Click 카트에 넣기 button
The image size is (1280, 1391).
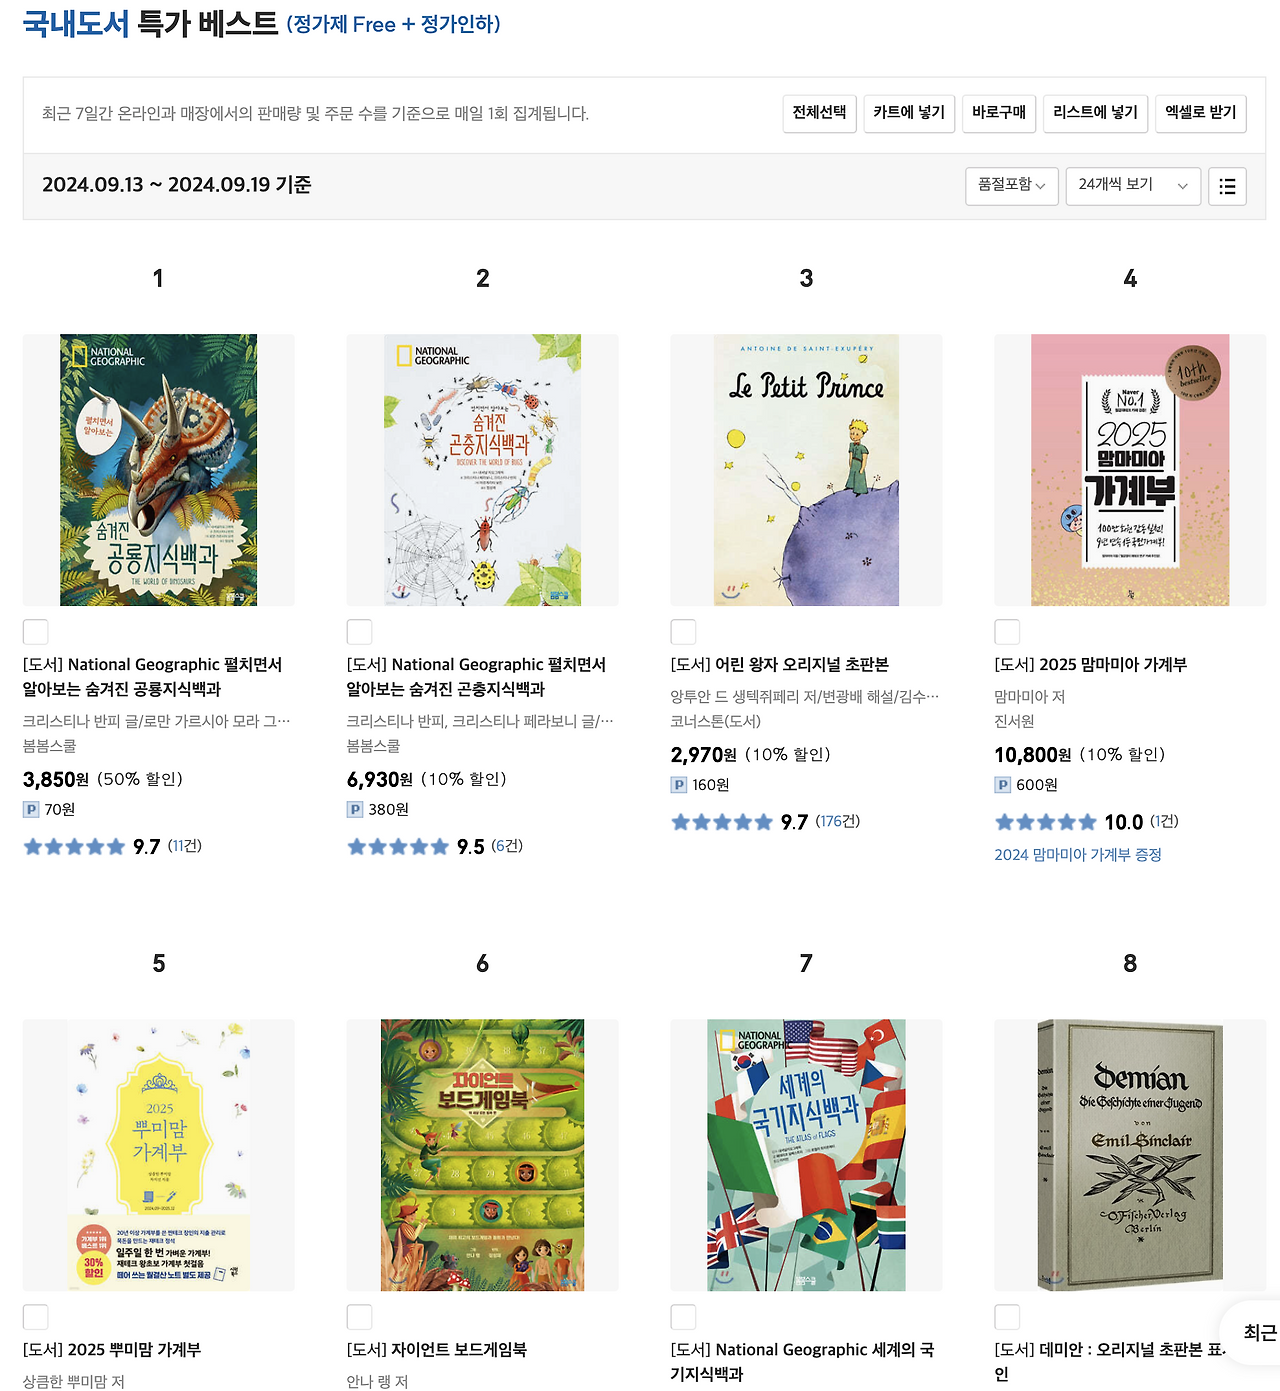(x=909, y=113)
